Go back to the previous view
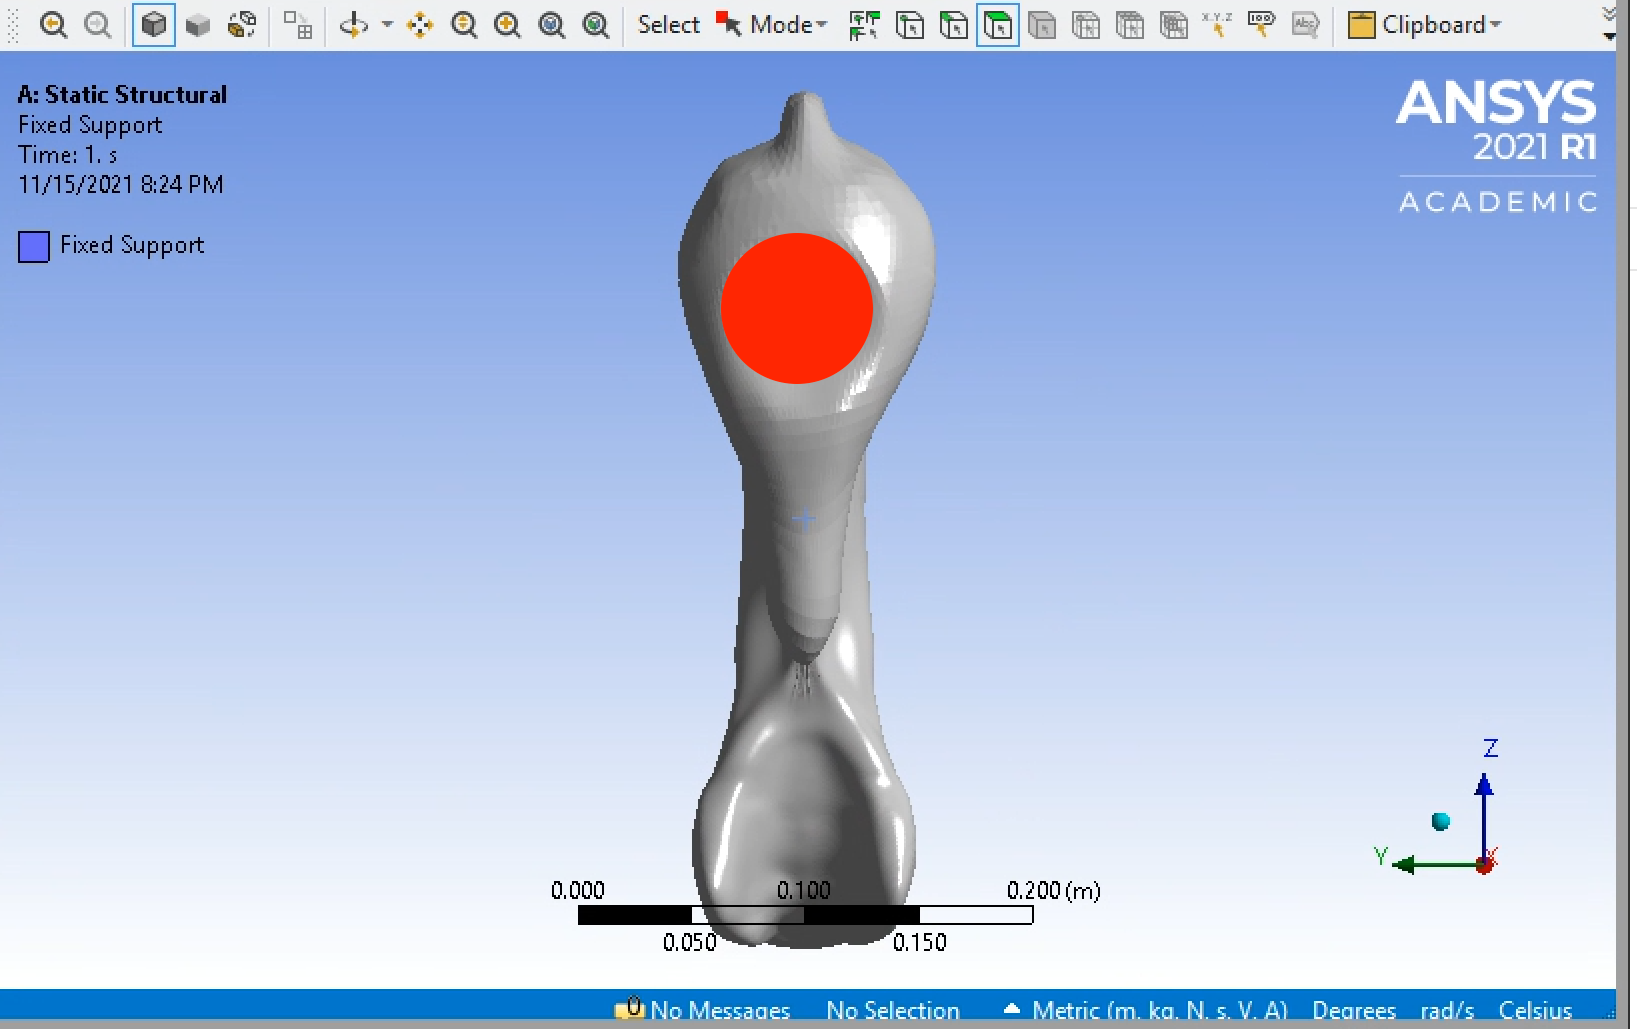 54,25
